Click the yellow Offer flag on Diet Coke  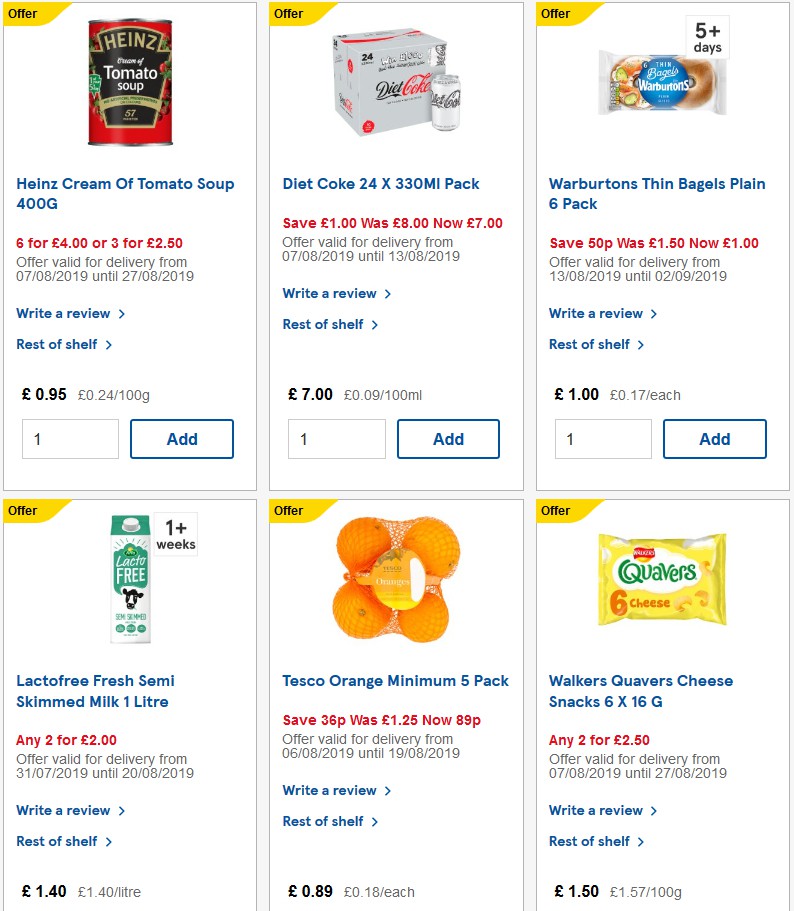(x=287, y=13)
